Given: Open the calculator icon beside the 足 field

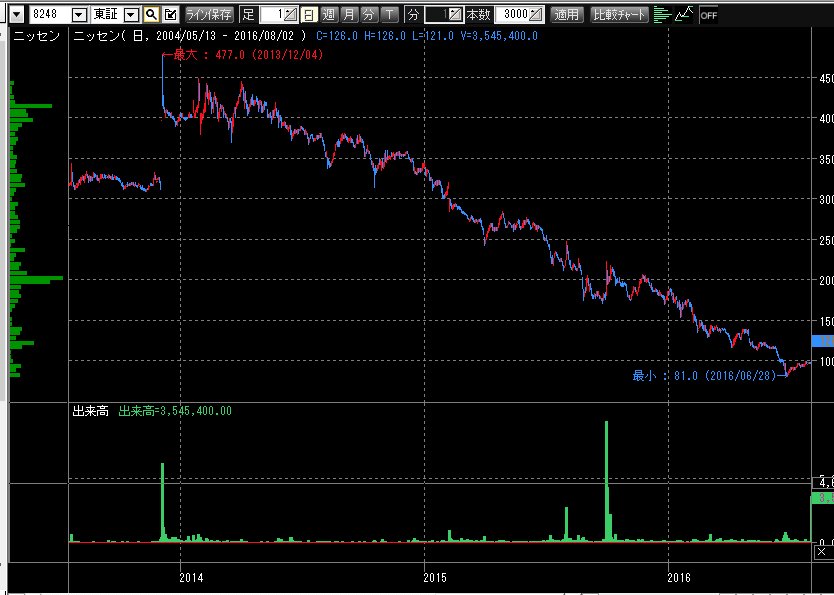Looking at the screenshot, I should [x=290, y=15].
